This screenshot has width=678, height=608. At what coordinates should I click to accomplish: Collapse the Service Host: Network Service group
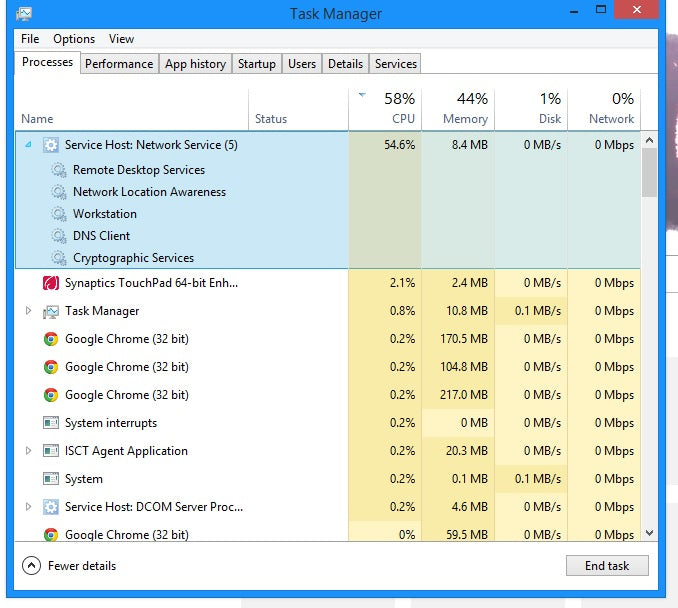28,145
